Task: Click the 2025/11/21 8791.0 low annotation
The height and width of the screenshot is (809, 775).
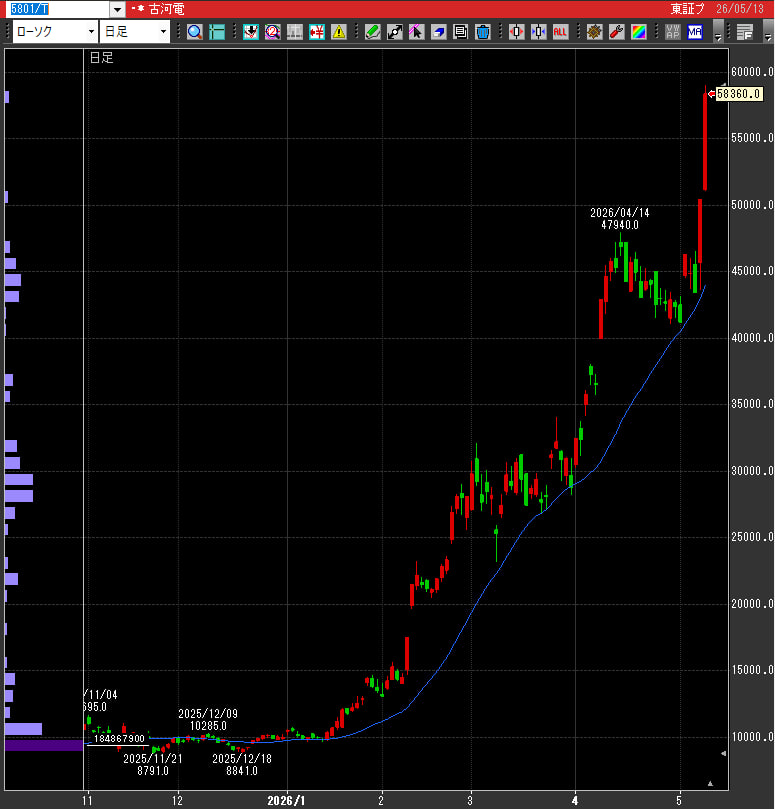Action: point(153,765)
